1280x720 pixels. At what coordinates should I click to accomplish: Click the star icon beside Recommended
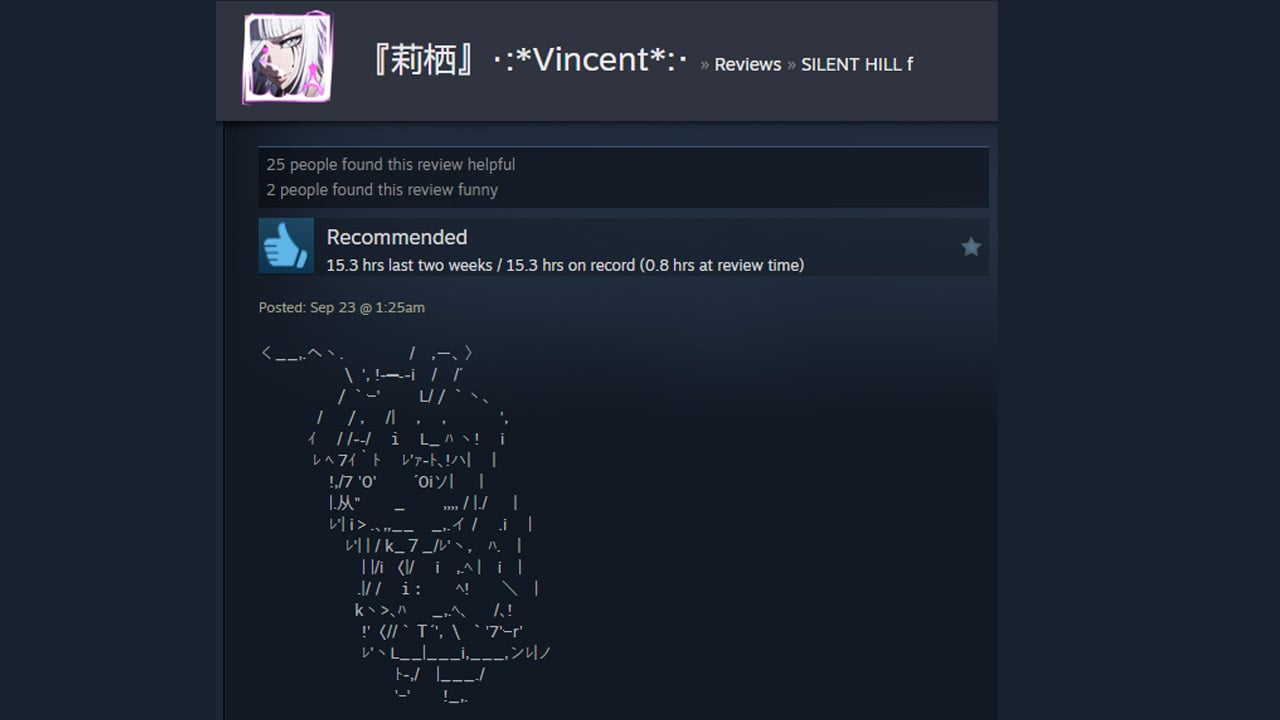pos(971,247)
